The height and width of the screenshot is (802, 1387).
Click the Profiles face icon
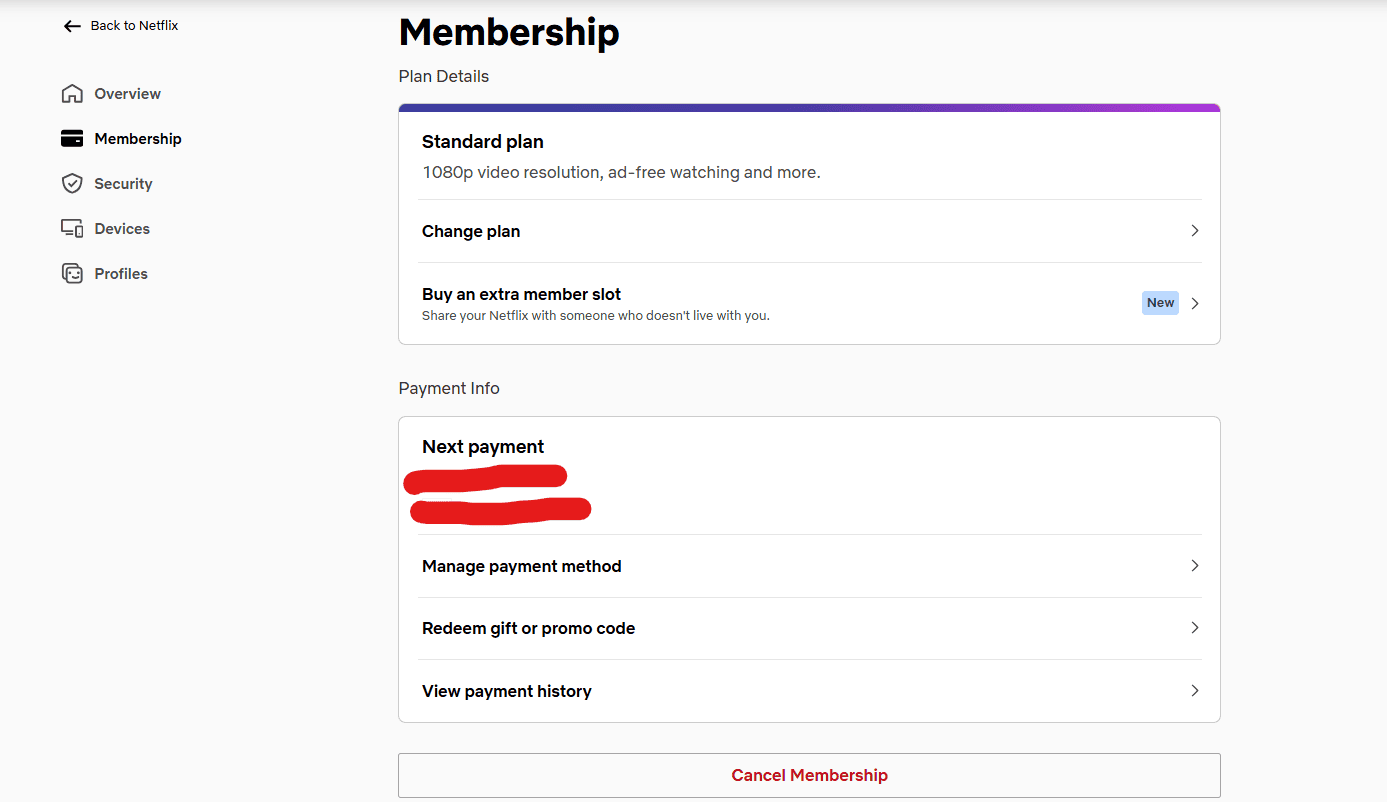pos(72,274)
